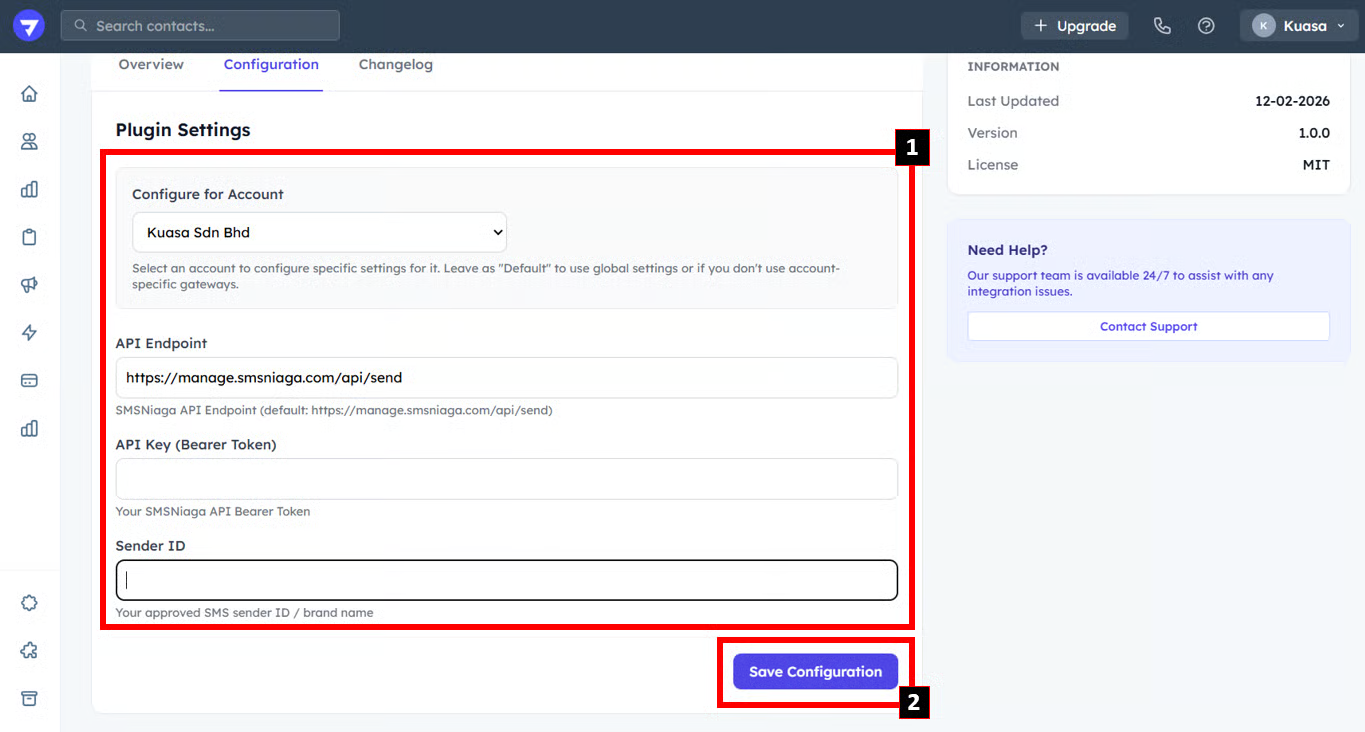Click the puzzle piece plugins icon
The image size is (1365, 732).
point(29,651)
